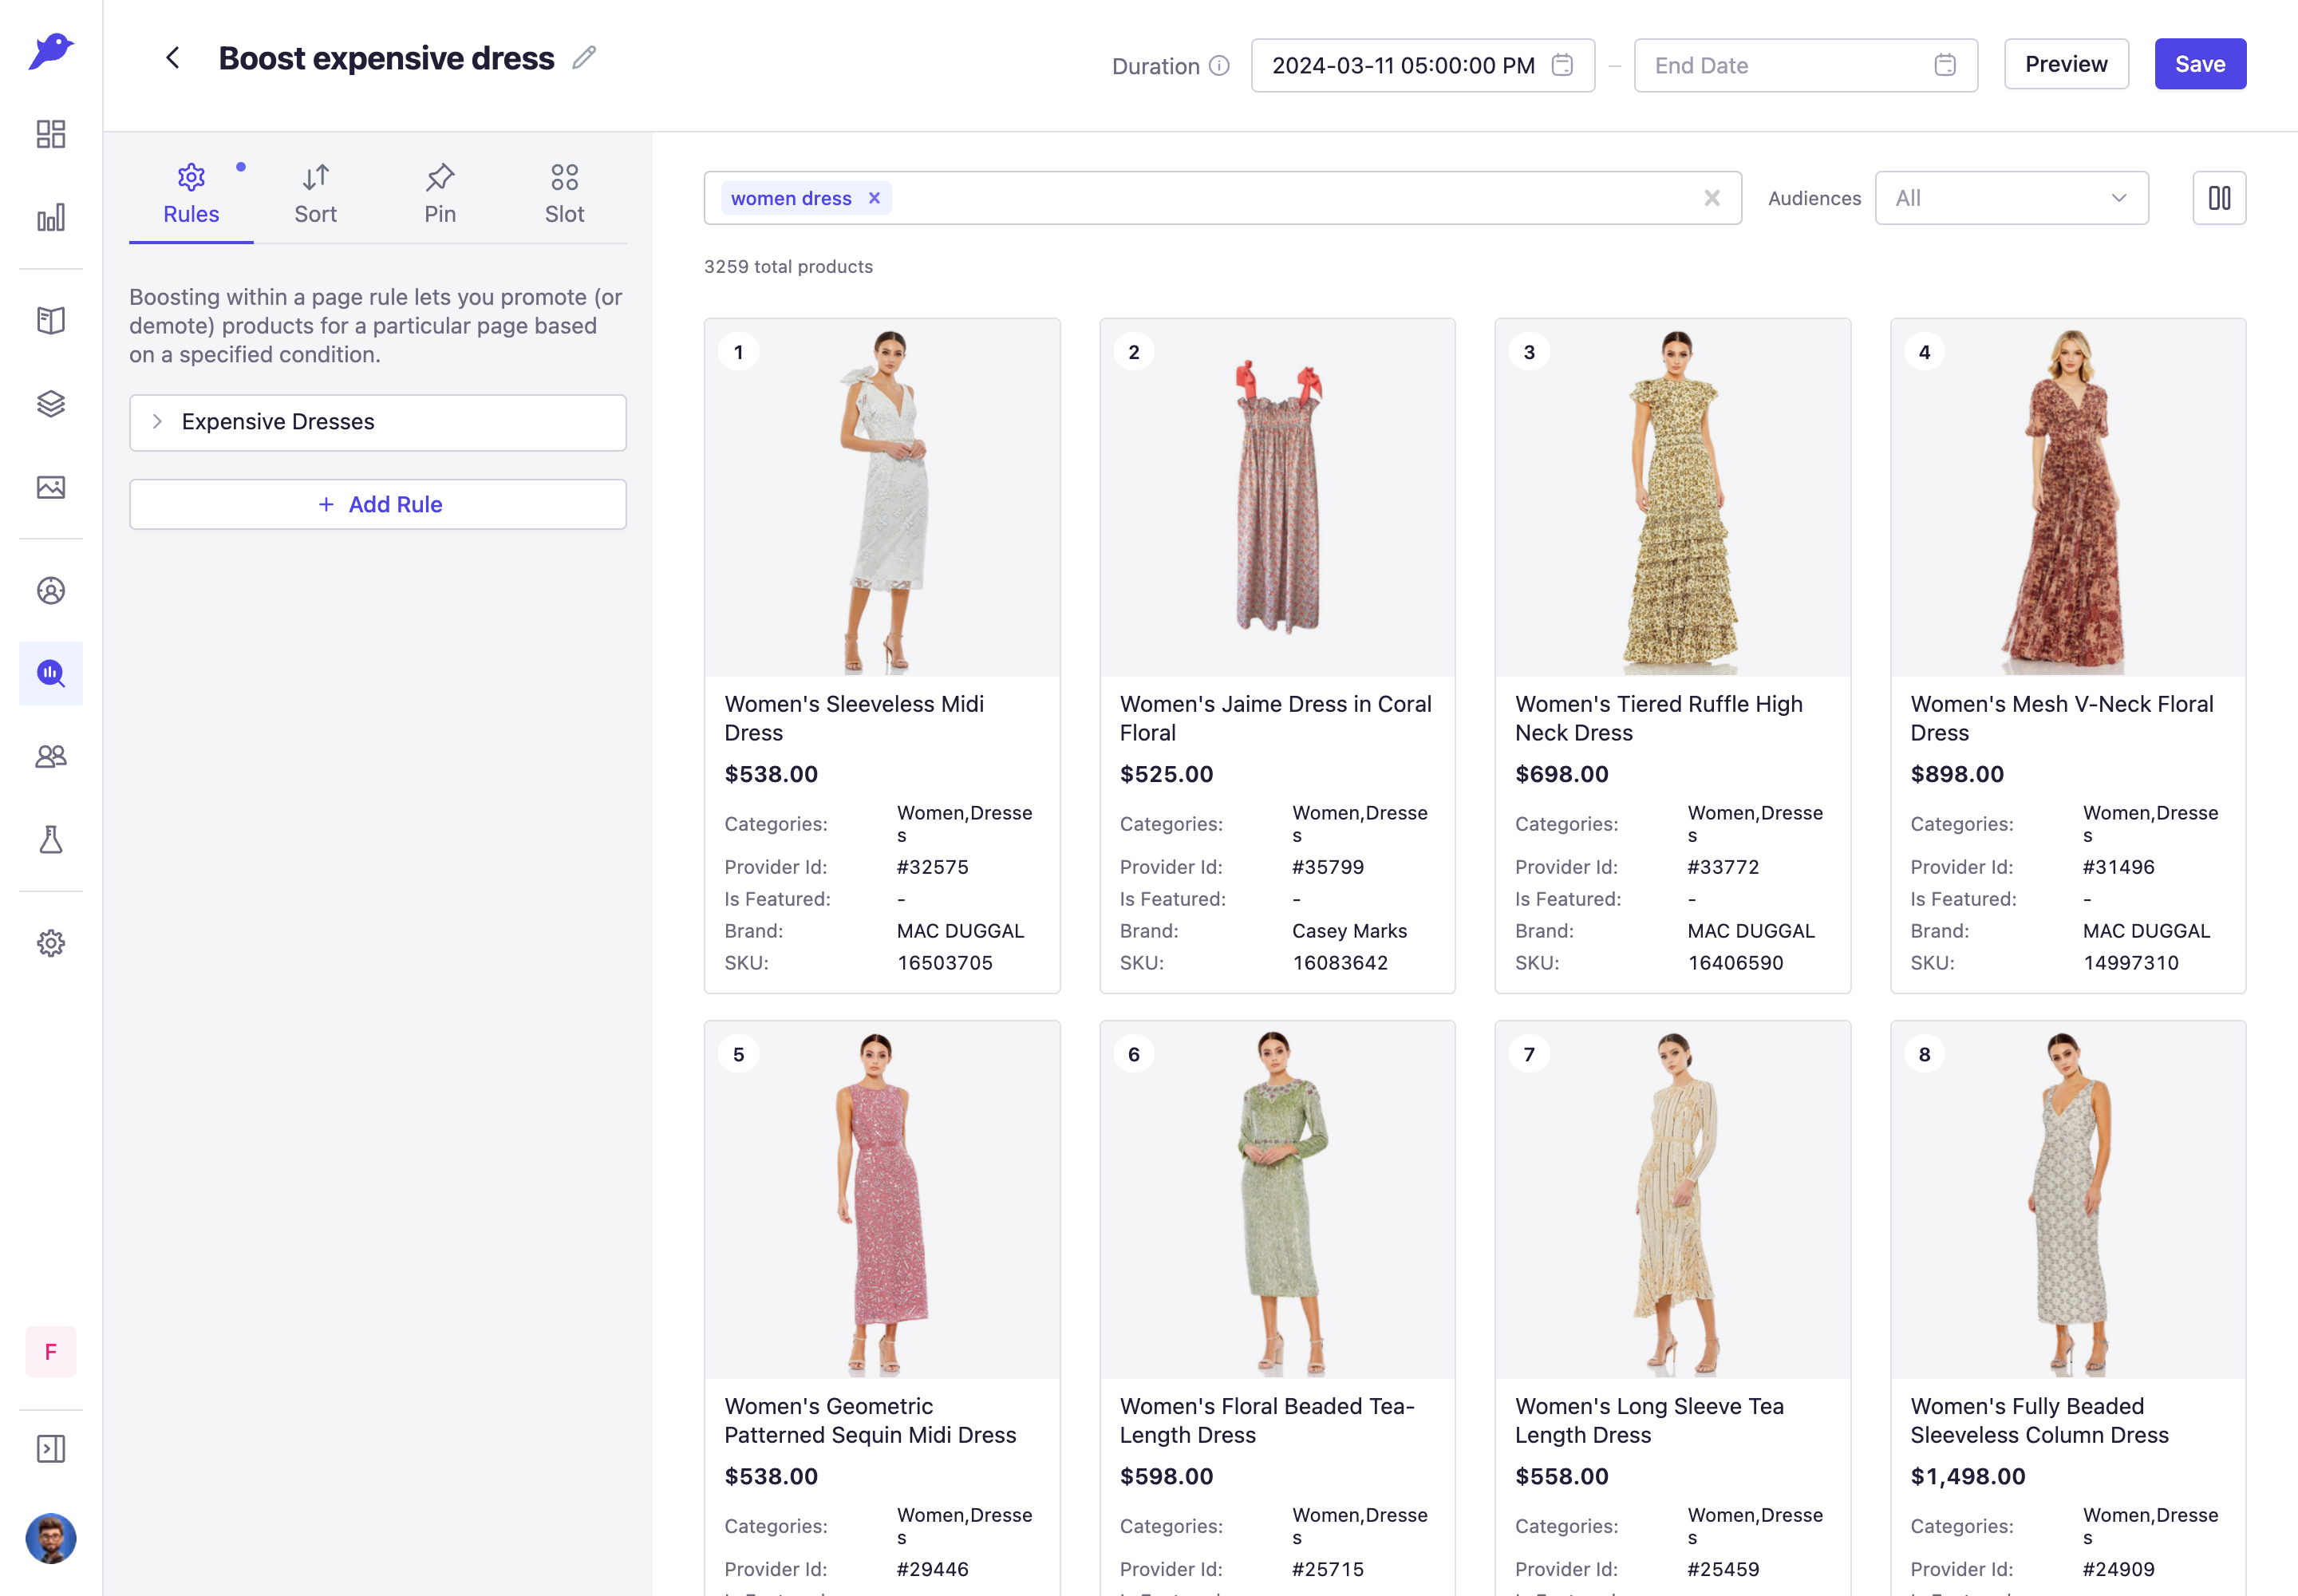
Task: Open the End Date calendar icon
Action: click(x=1945, y=65)
